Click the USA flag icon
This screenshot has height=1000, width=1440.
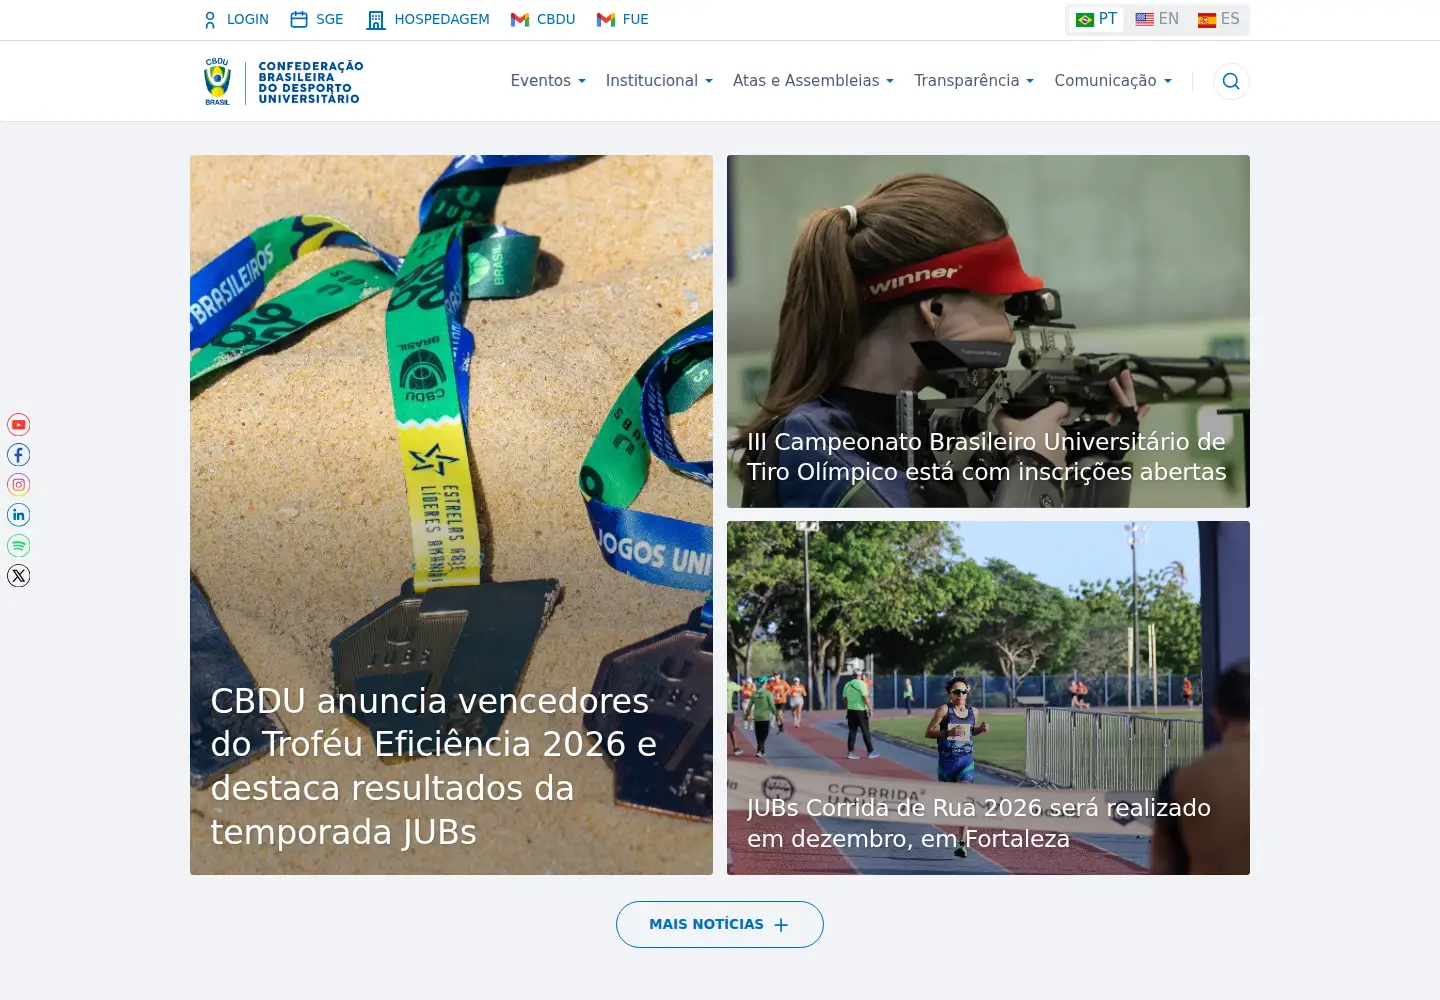coord(1145,19)
